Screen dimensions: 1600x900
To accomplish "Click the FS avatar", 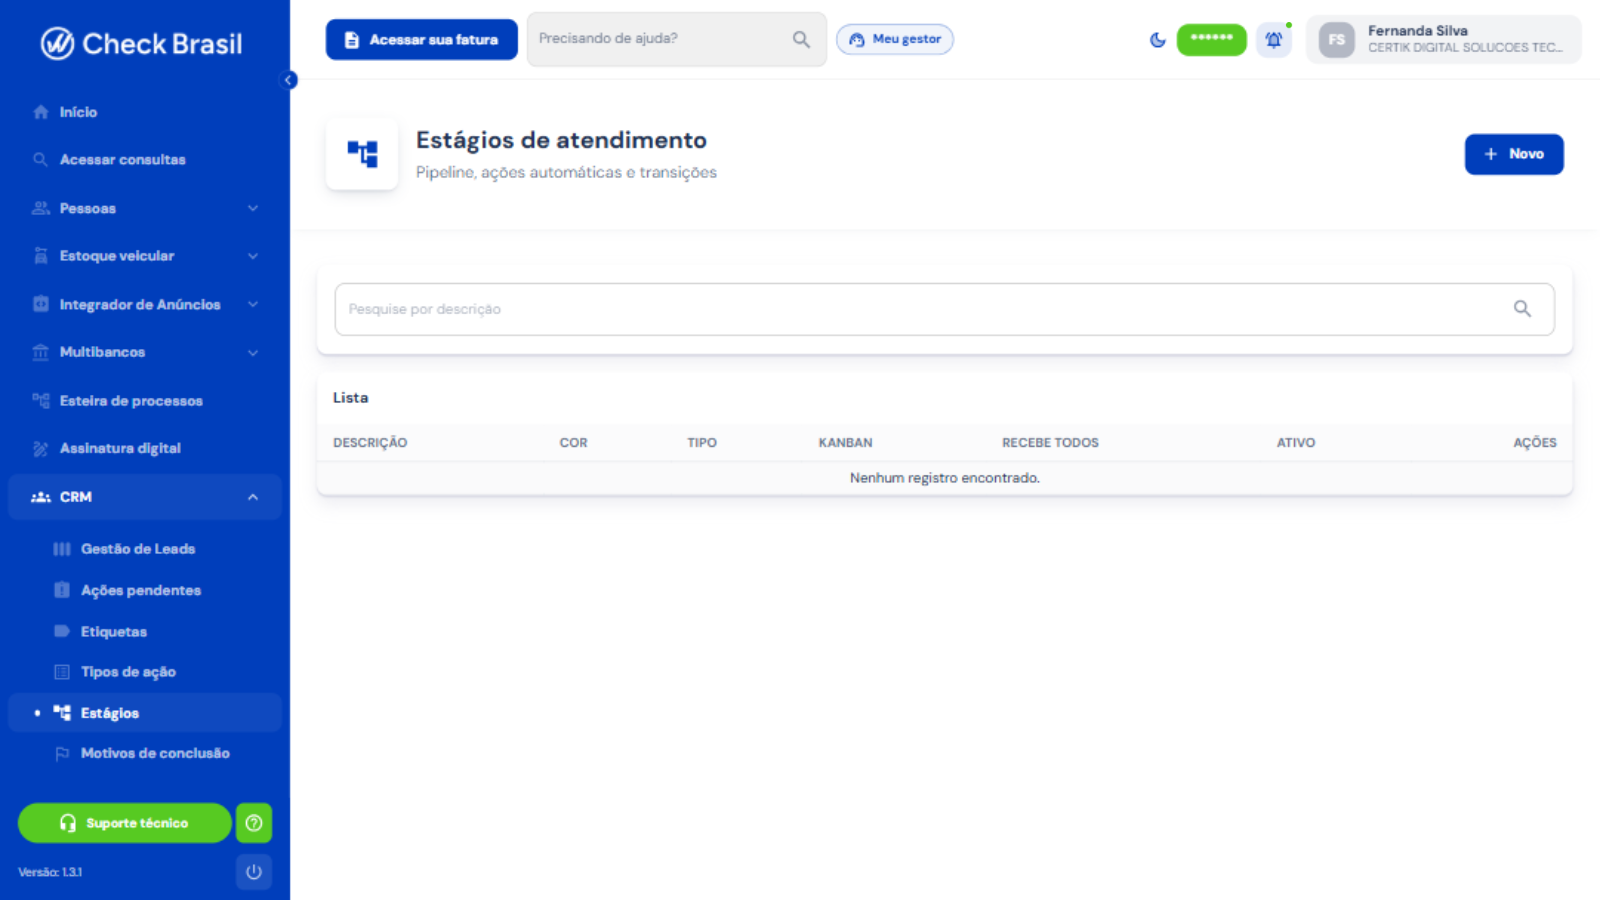I will (1337, 40).
